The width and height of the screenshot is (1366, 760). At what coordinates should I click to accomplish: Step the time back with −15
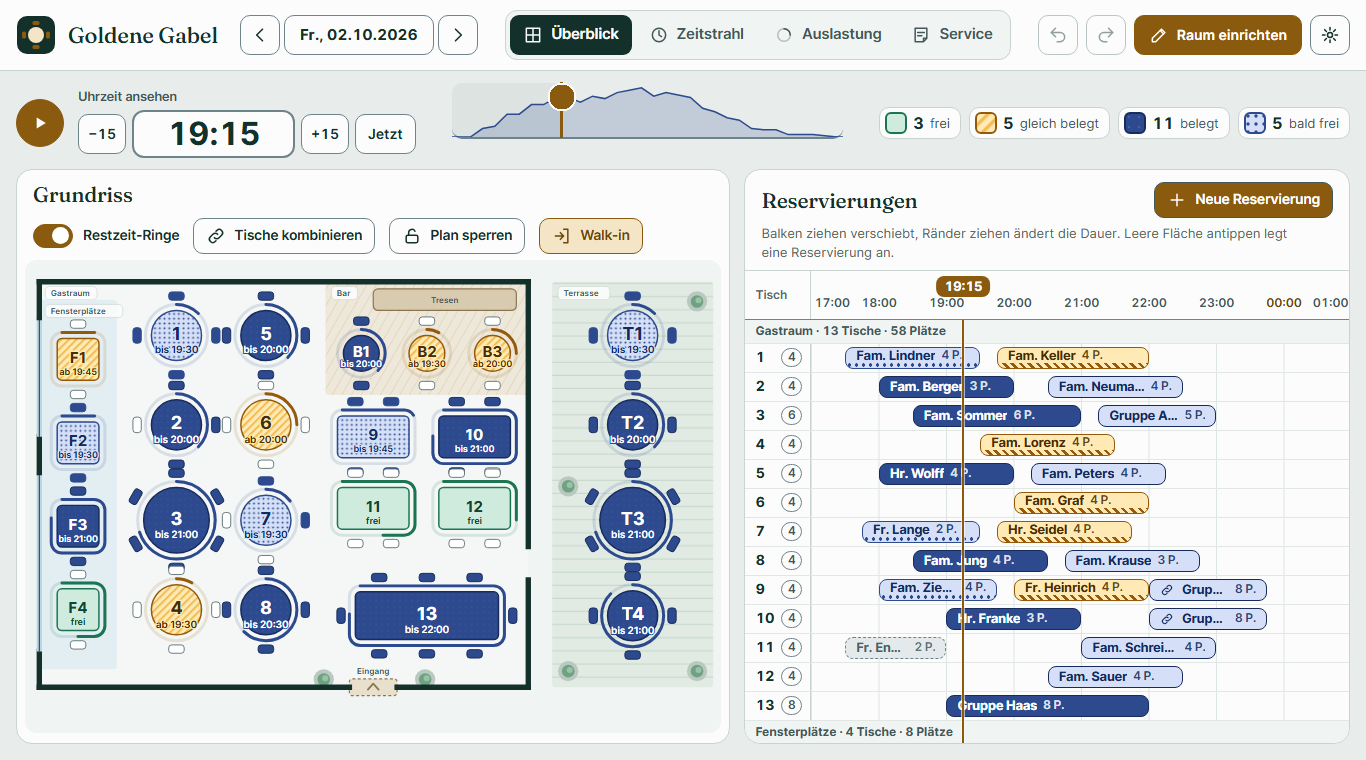click(102, 134)
